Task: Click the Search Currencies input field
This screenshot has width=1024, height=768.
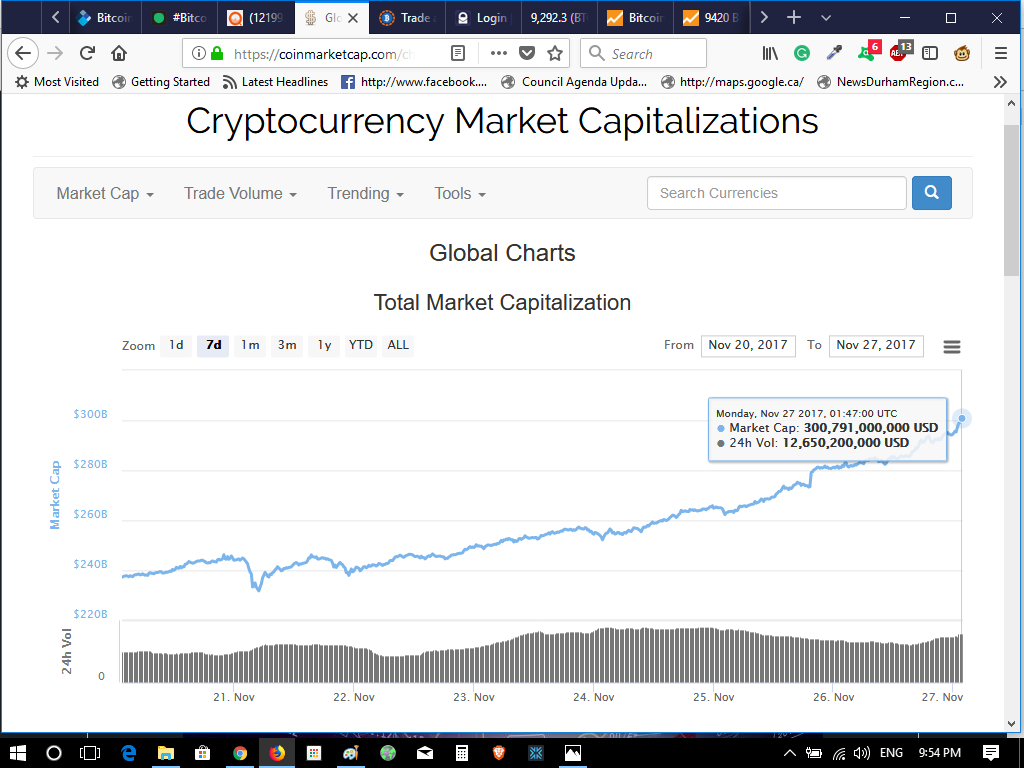Action: [777, 193]
